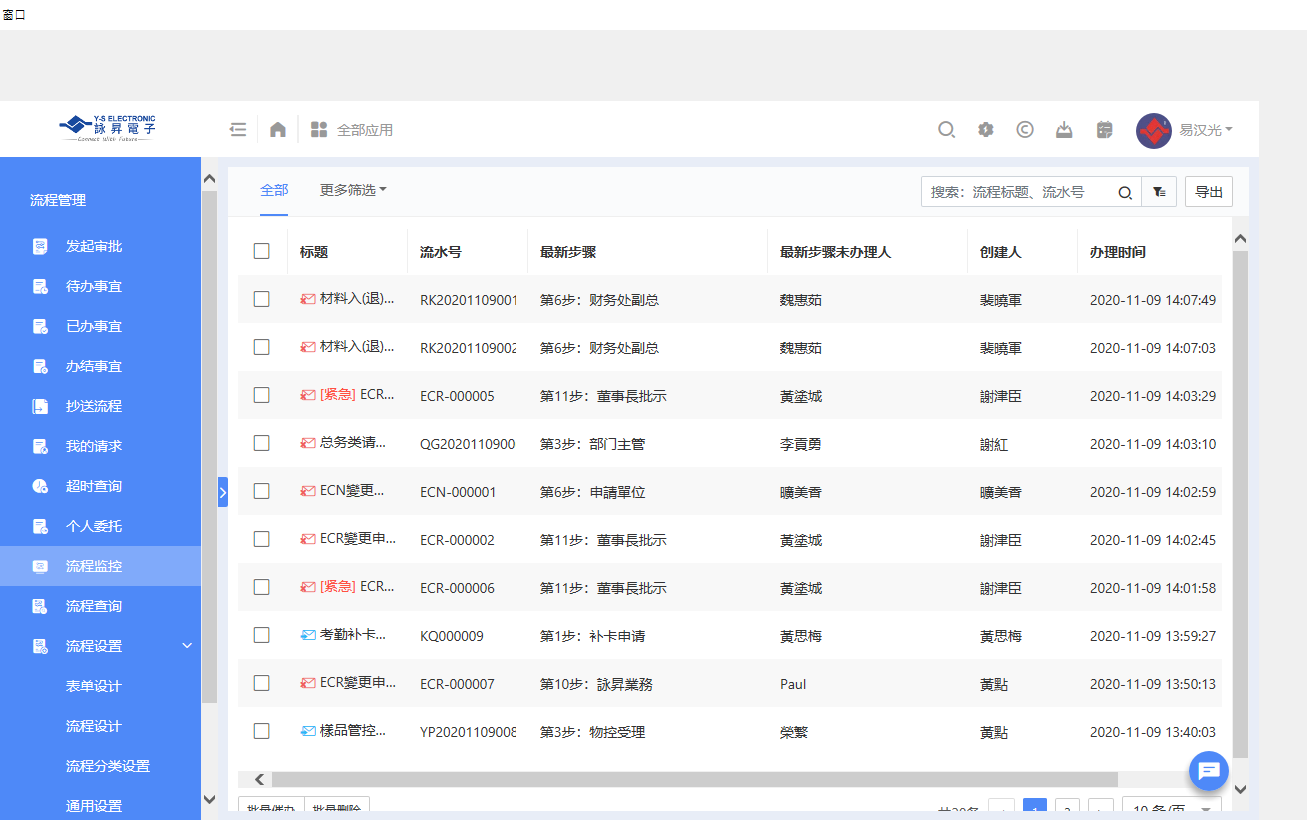1307x820 pixels.
Task: Click the user avatar picture
Action: pyautogui.click(x=1154, y=130)
